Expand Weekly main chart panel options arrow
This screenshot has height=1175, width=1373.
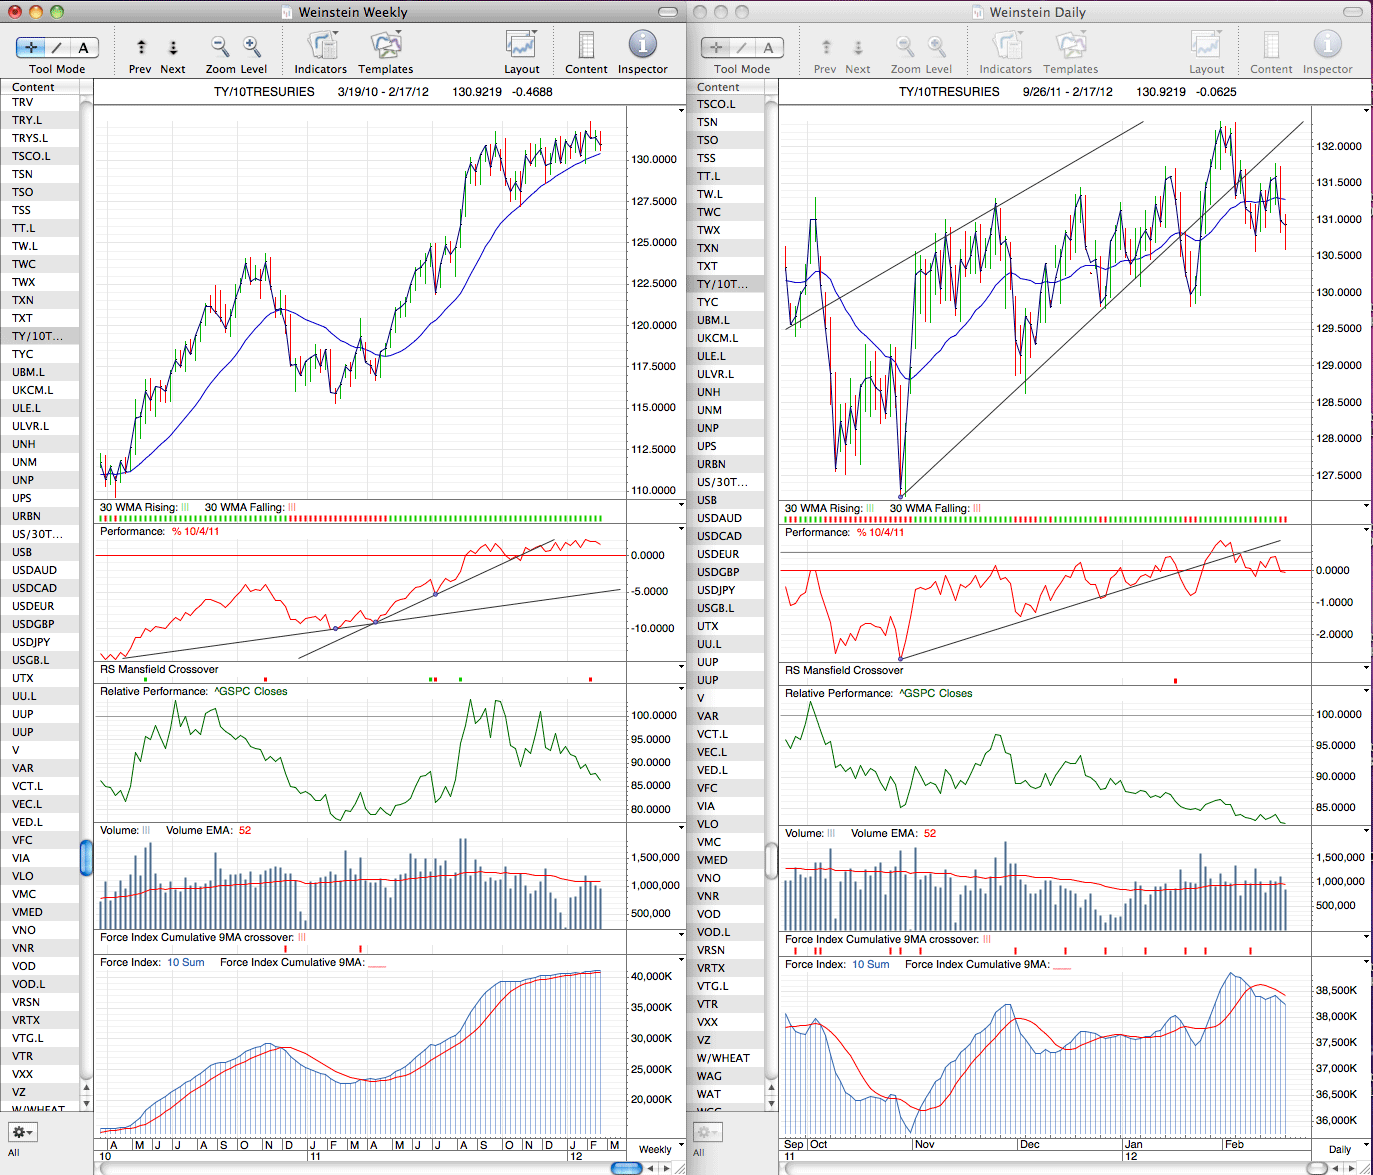(681, 111)
